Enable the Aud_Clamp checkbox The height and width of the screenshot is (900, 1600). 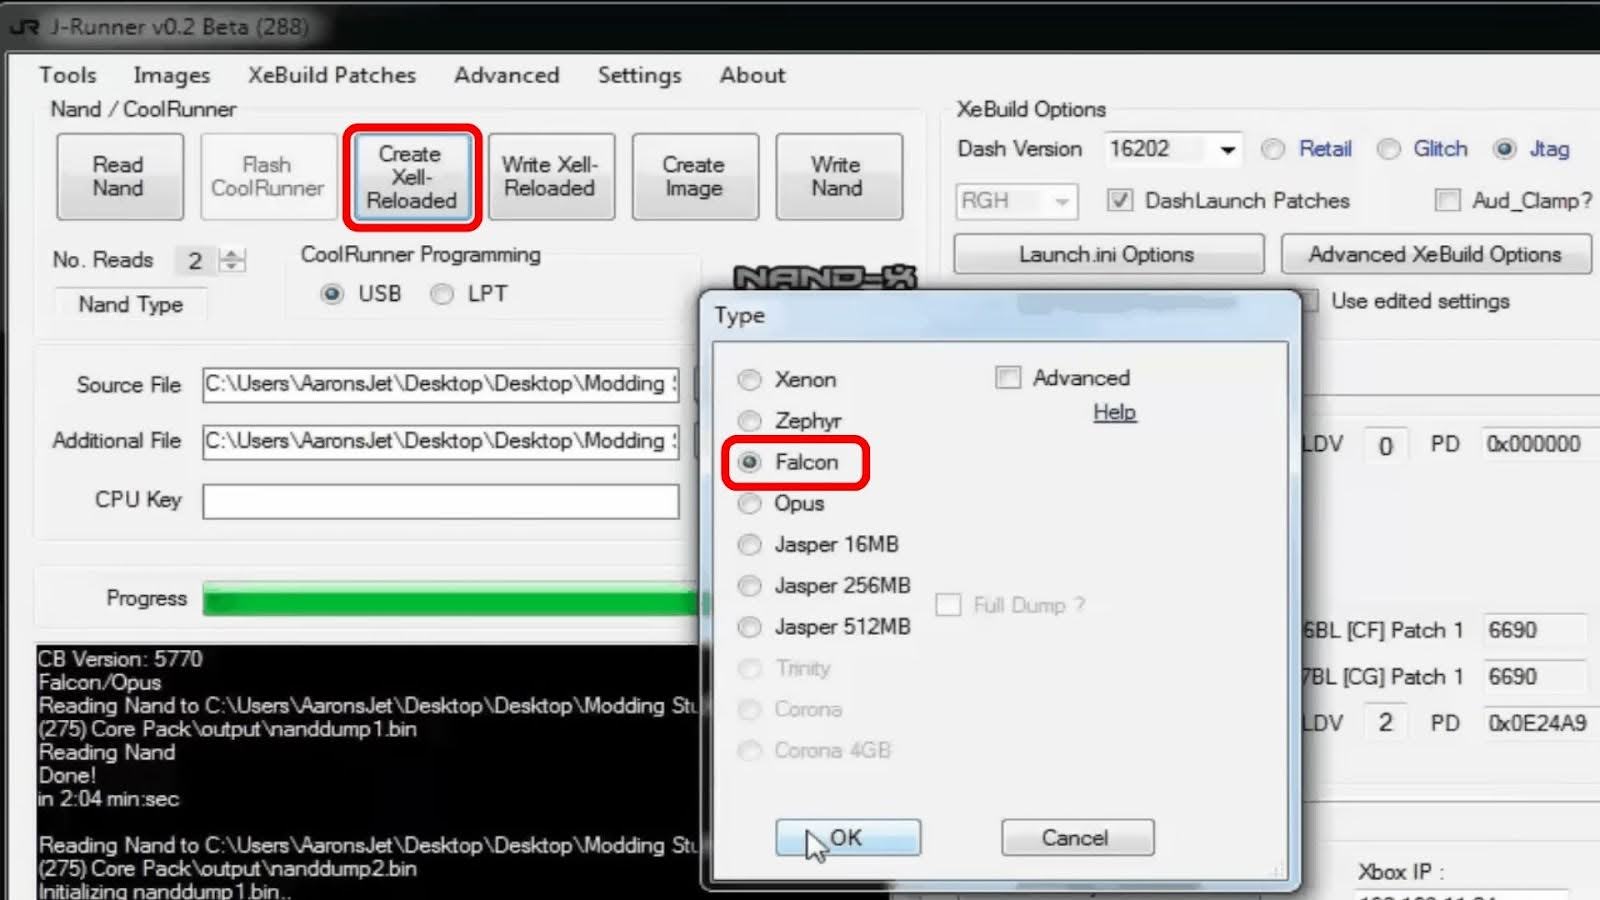tap(1447, 201)
